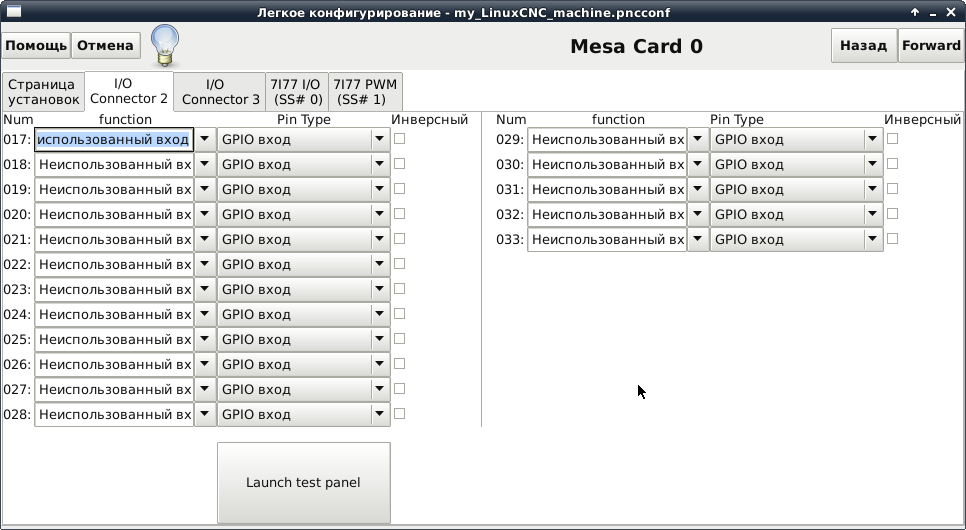
Task: Open Pin Type dropdown for pin 032
Action: coord(797,214)
